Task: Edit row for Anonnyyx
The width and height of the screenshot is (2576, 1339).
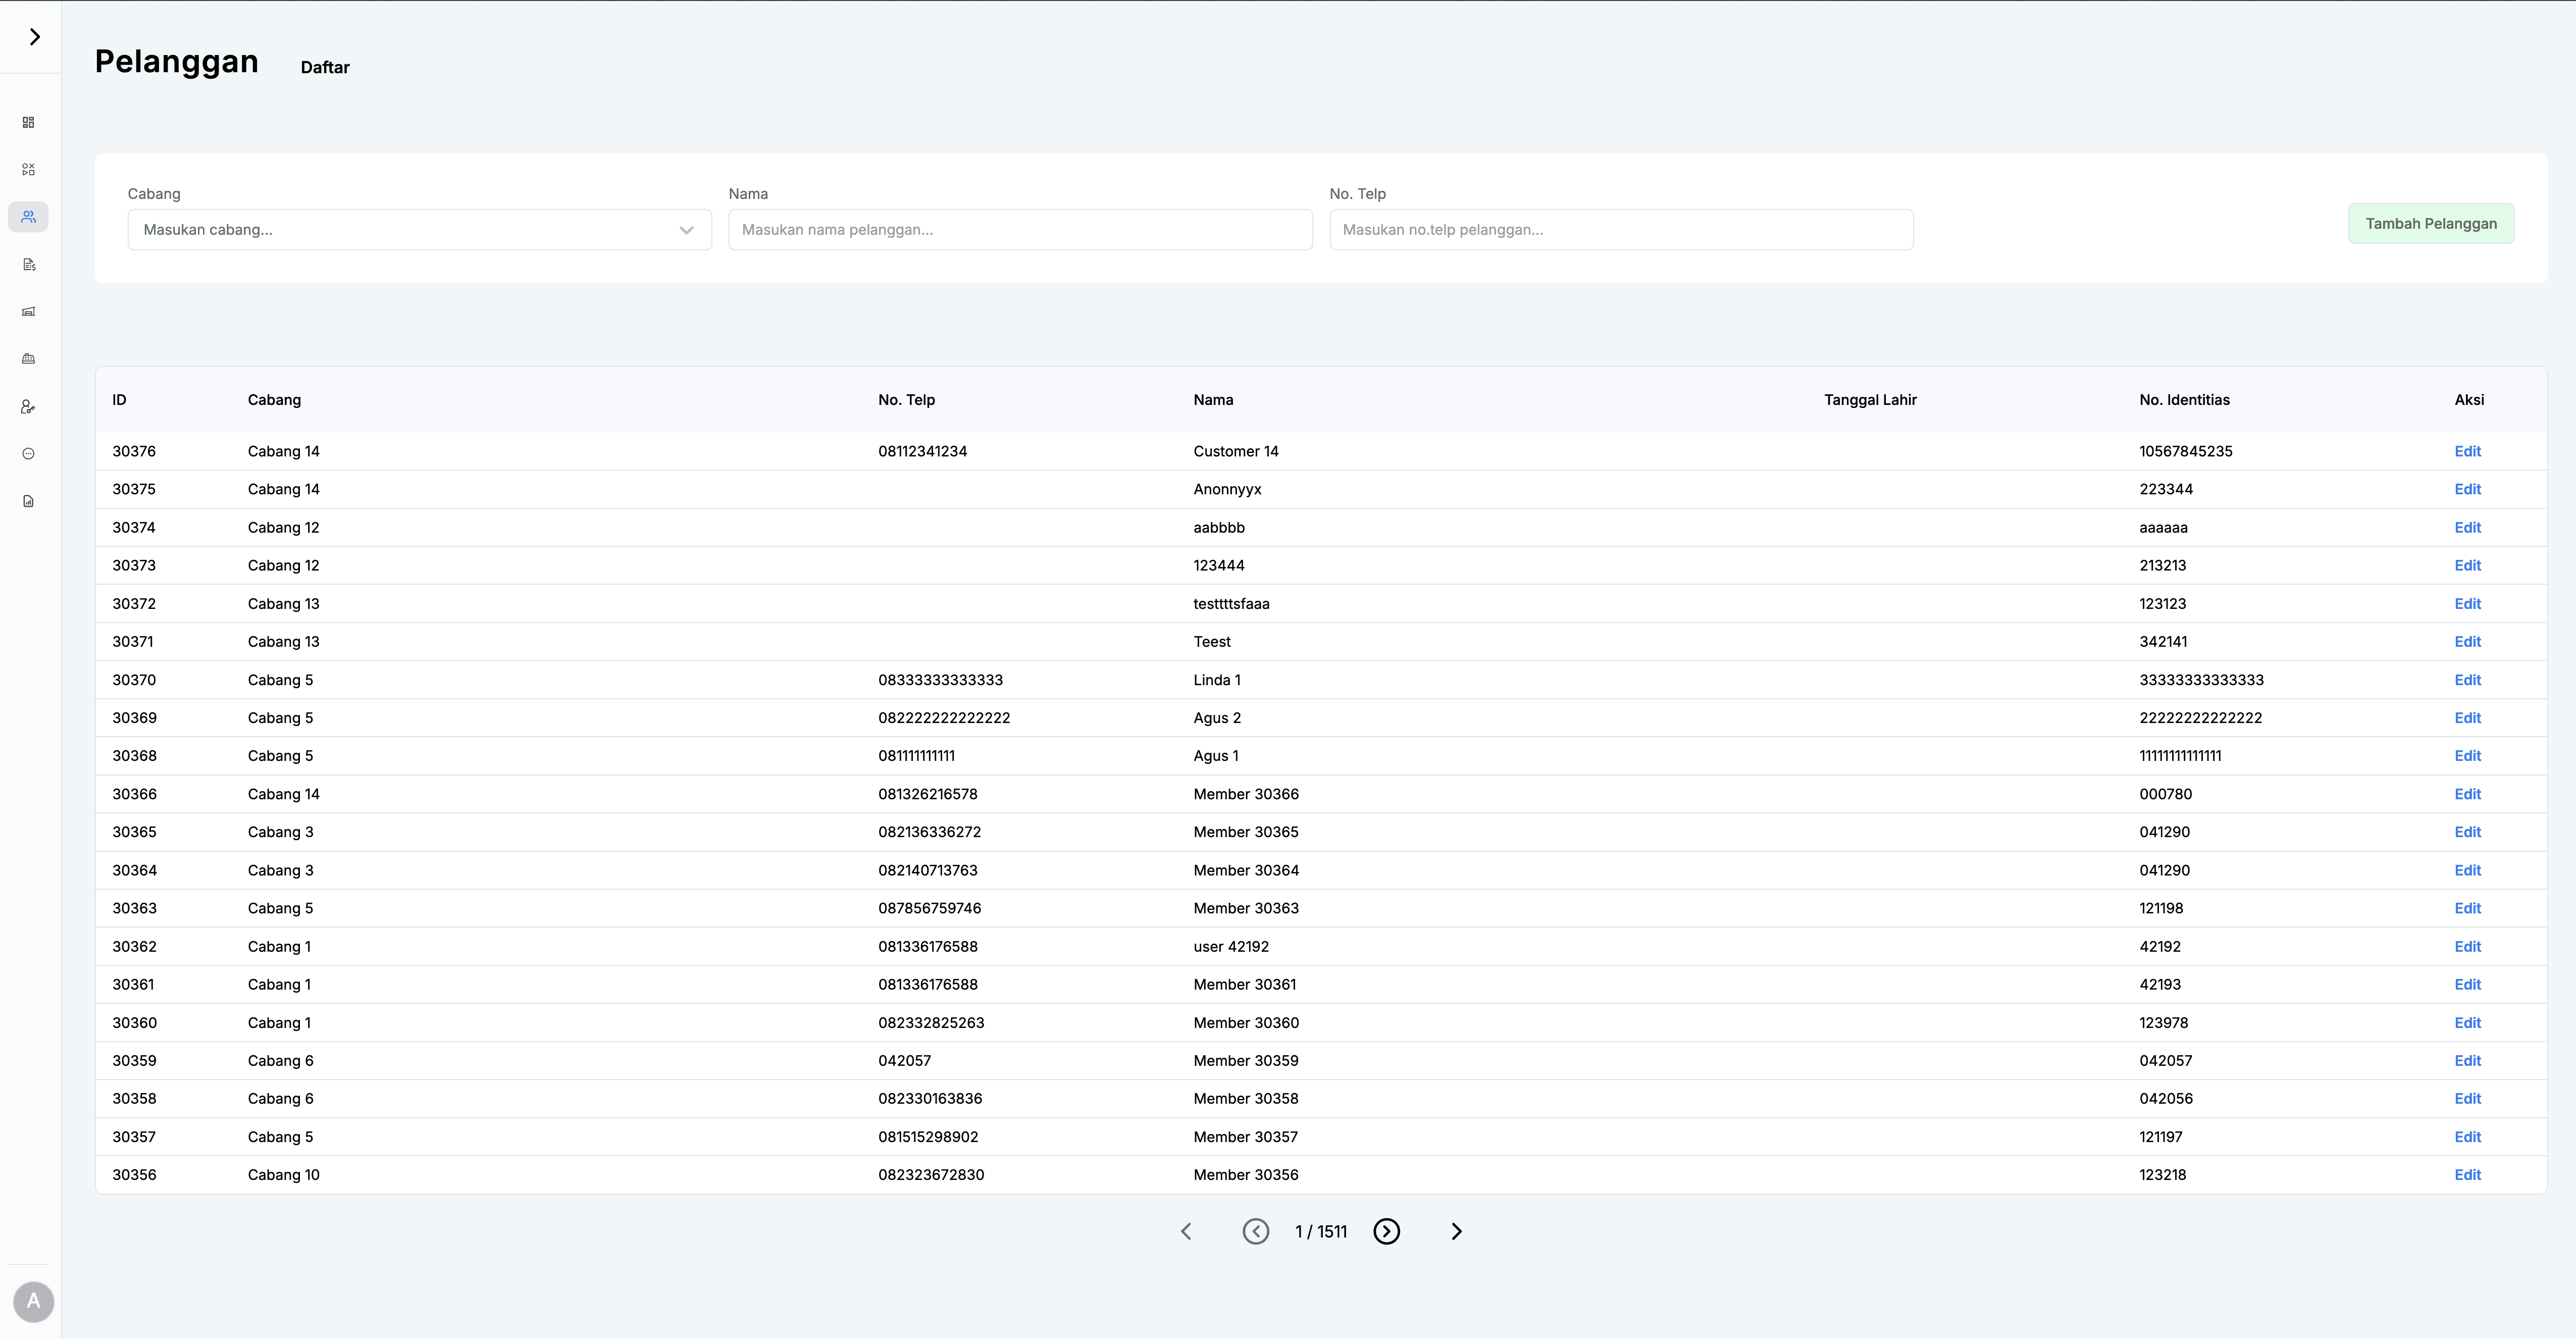Action: tap(2467, 490)
